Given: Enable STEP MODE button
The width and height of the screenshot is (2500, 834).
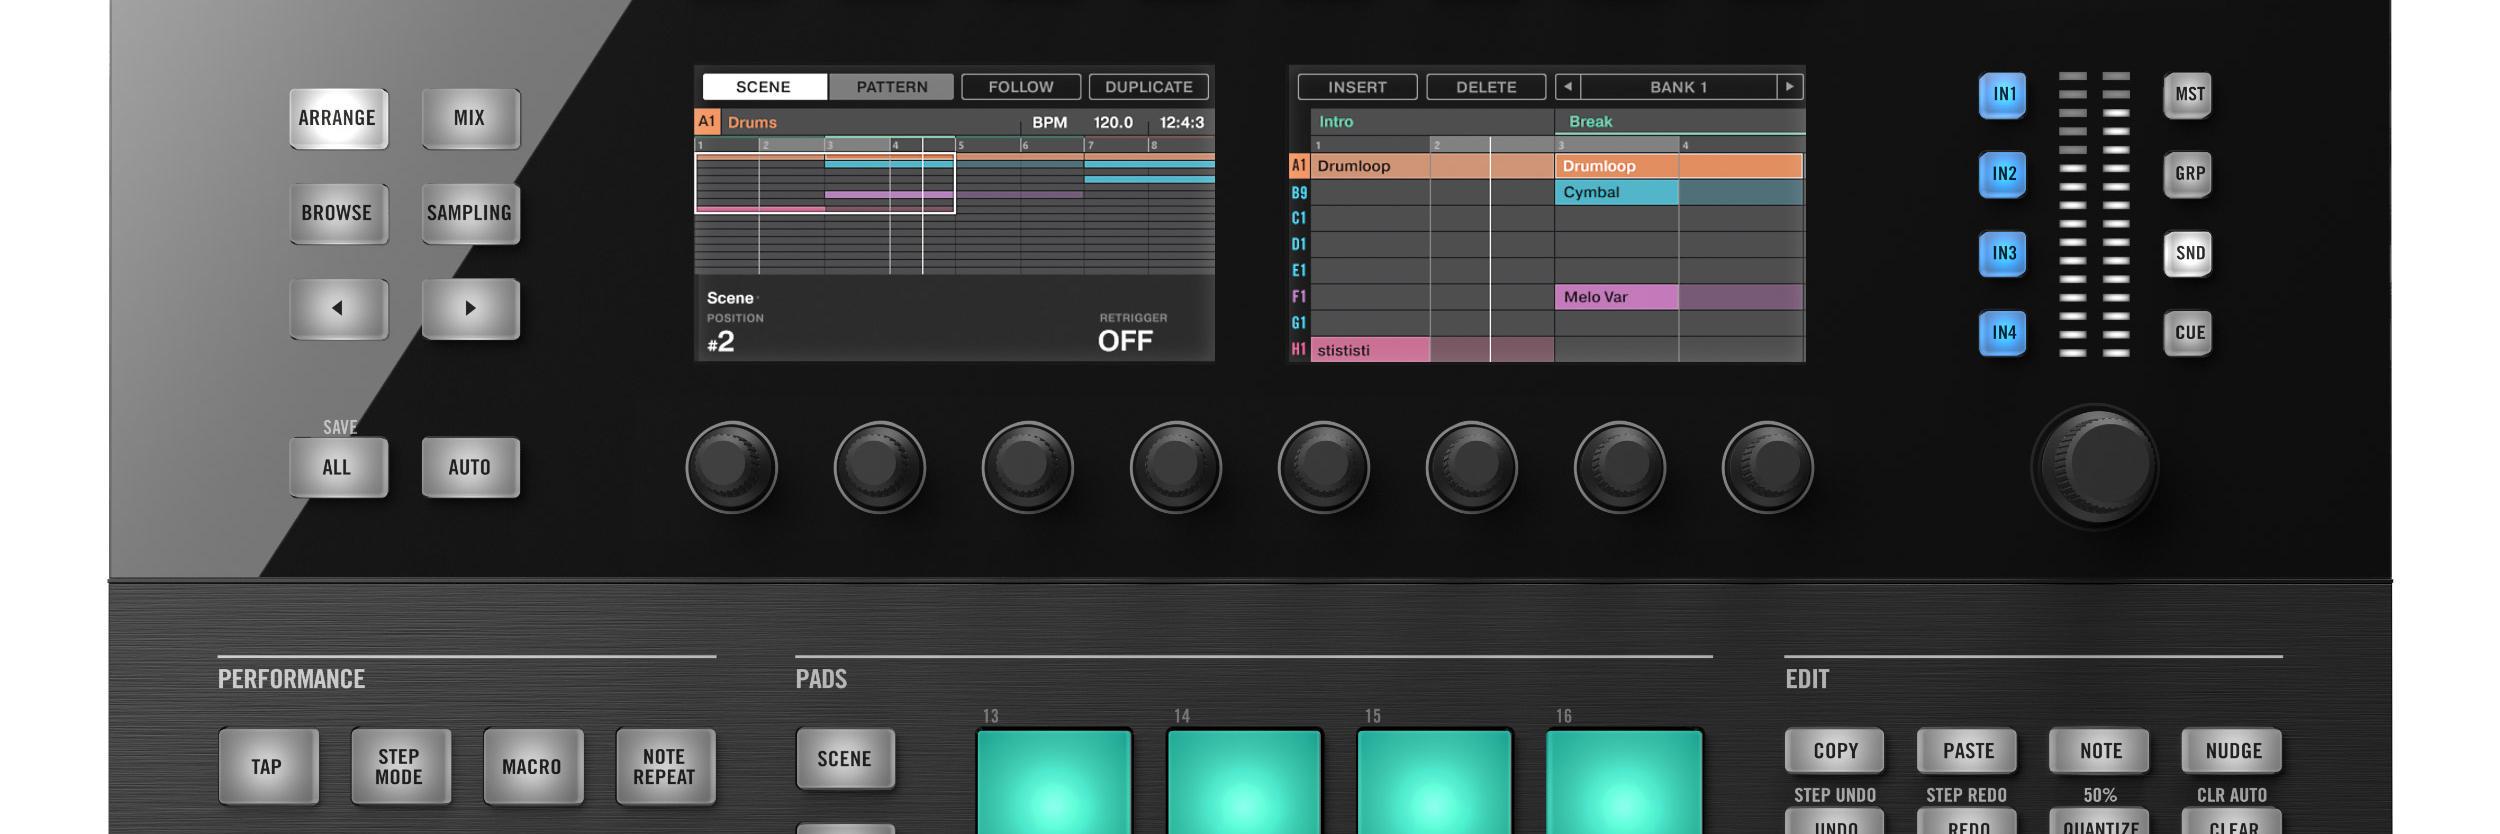Looking at the screenshot, I should click(400, 766).
